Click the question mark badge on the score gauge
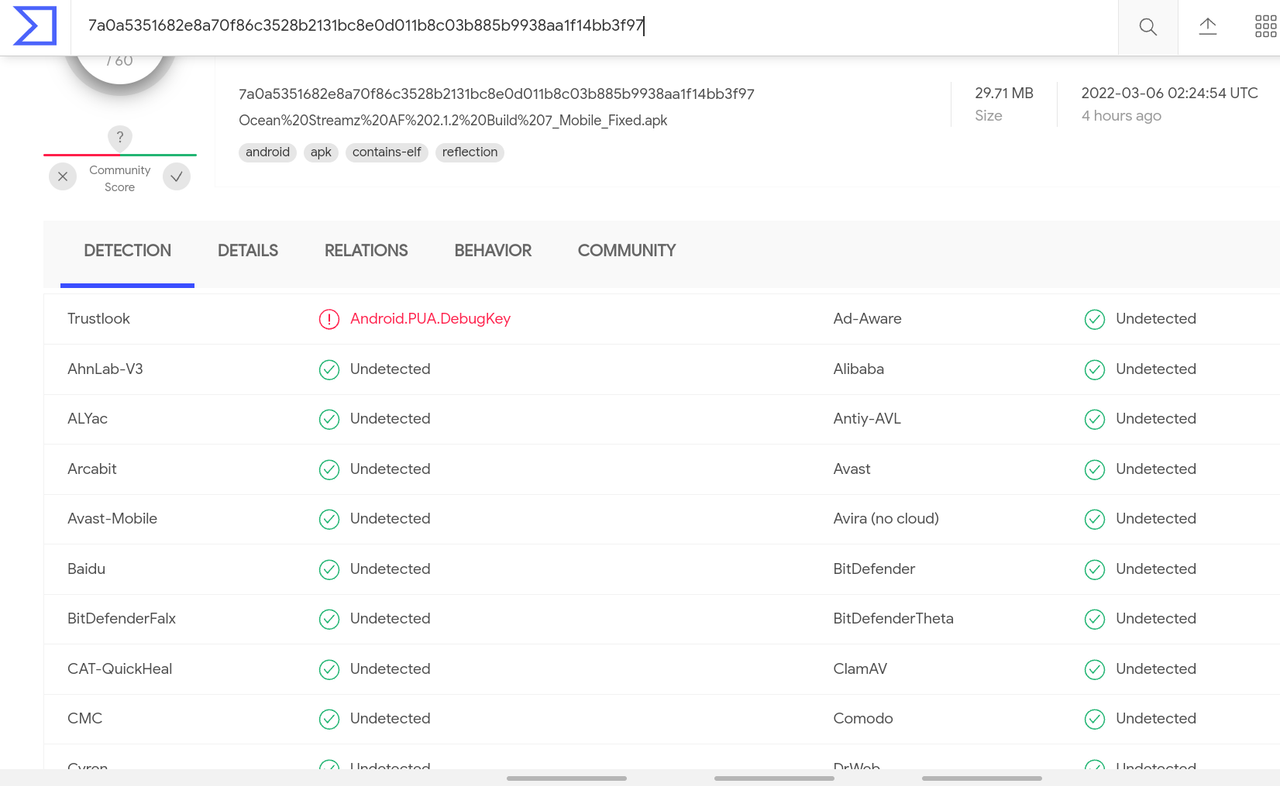Image resolution: width=1280 pixels, height=786 pixels. click(119, 137)
